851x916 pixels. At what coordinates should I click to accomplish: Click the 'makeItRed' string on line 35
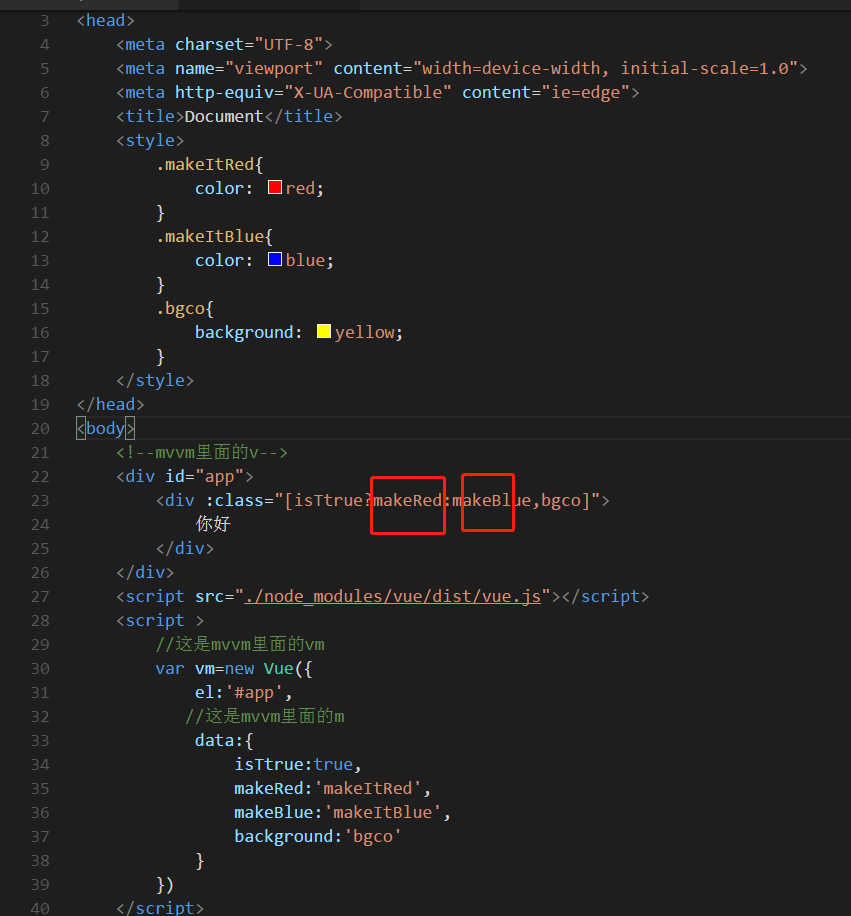(x=367, y=789)
